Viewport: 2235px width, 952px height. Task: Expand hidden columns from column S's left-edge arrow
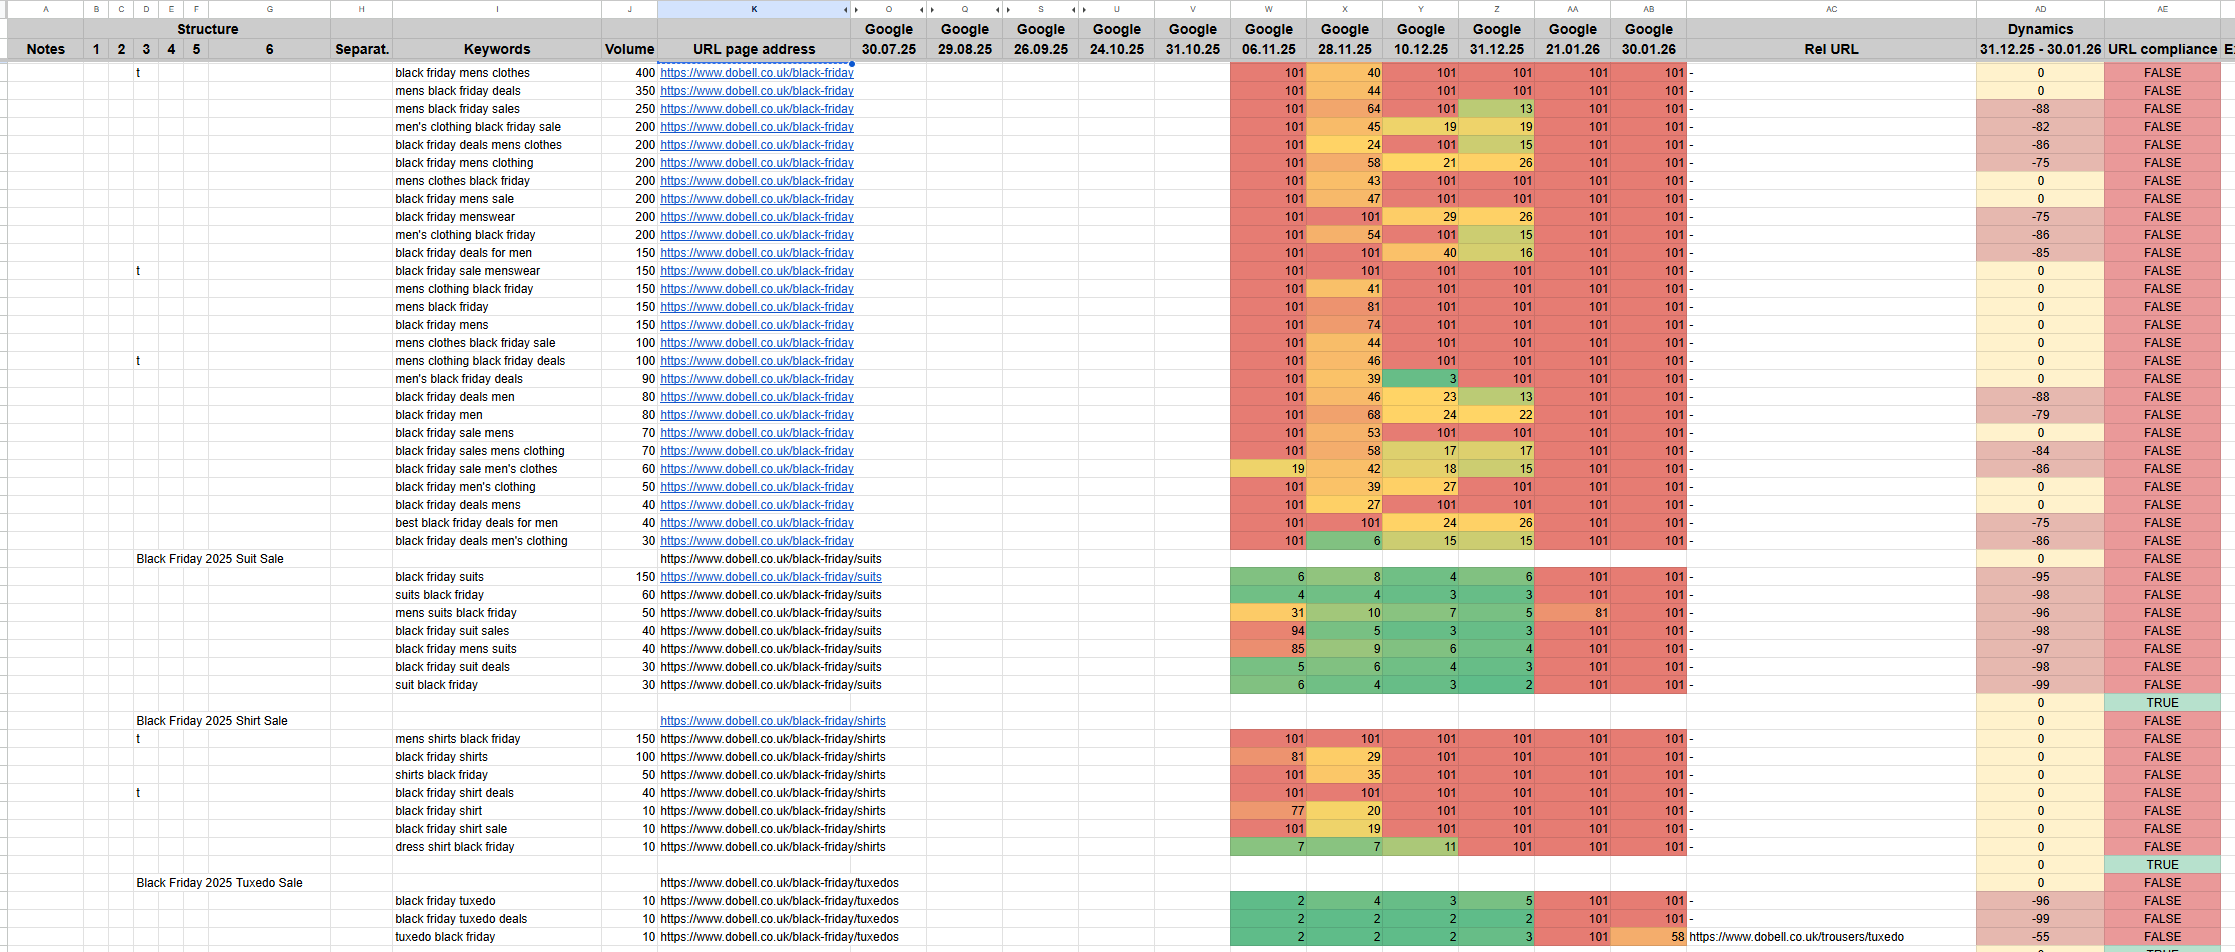1009,10
